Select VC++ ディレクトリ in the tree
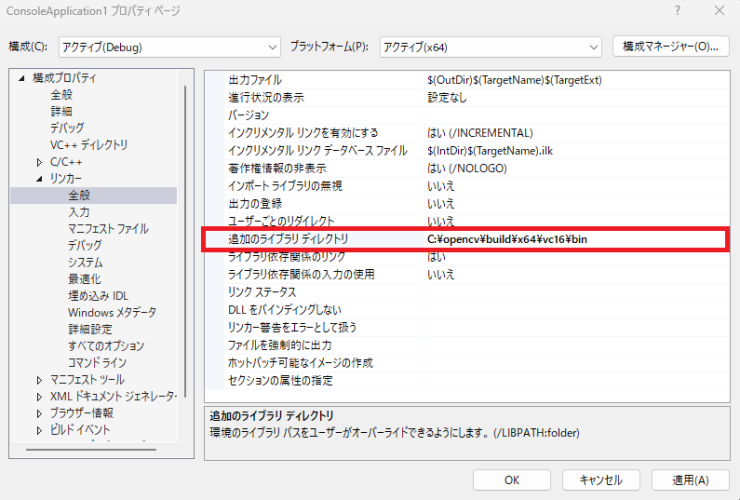The width and height of the screenshot is (740, 500). click(x=89, y=145)
